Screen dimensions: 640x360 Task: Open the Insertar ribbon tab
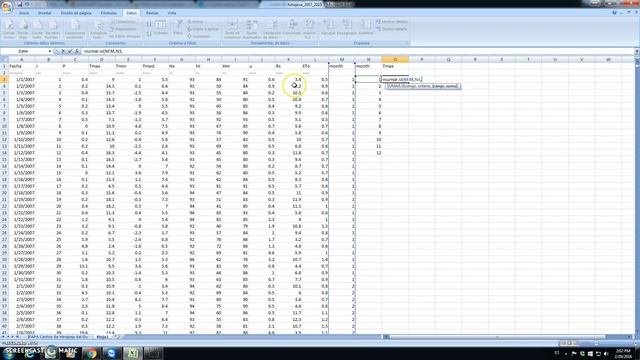coord(44,13)
